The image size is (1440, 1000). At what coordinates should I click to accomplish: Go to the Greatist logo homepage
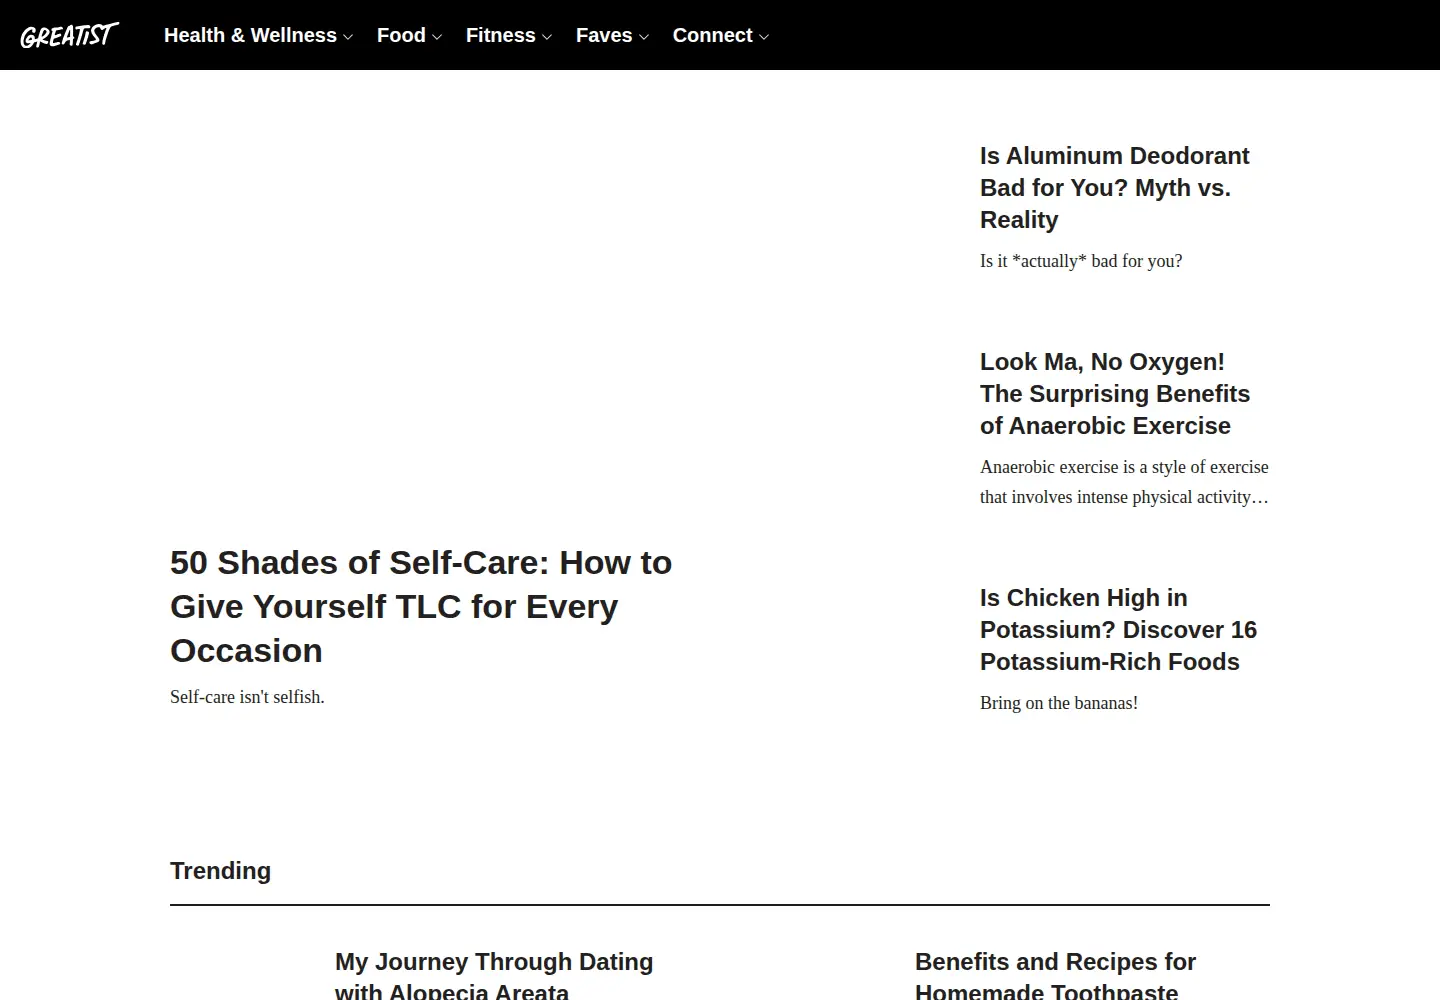(69, 35)
